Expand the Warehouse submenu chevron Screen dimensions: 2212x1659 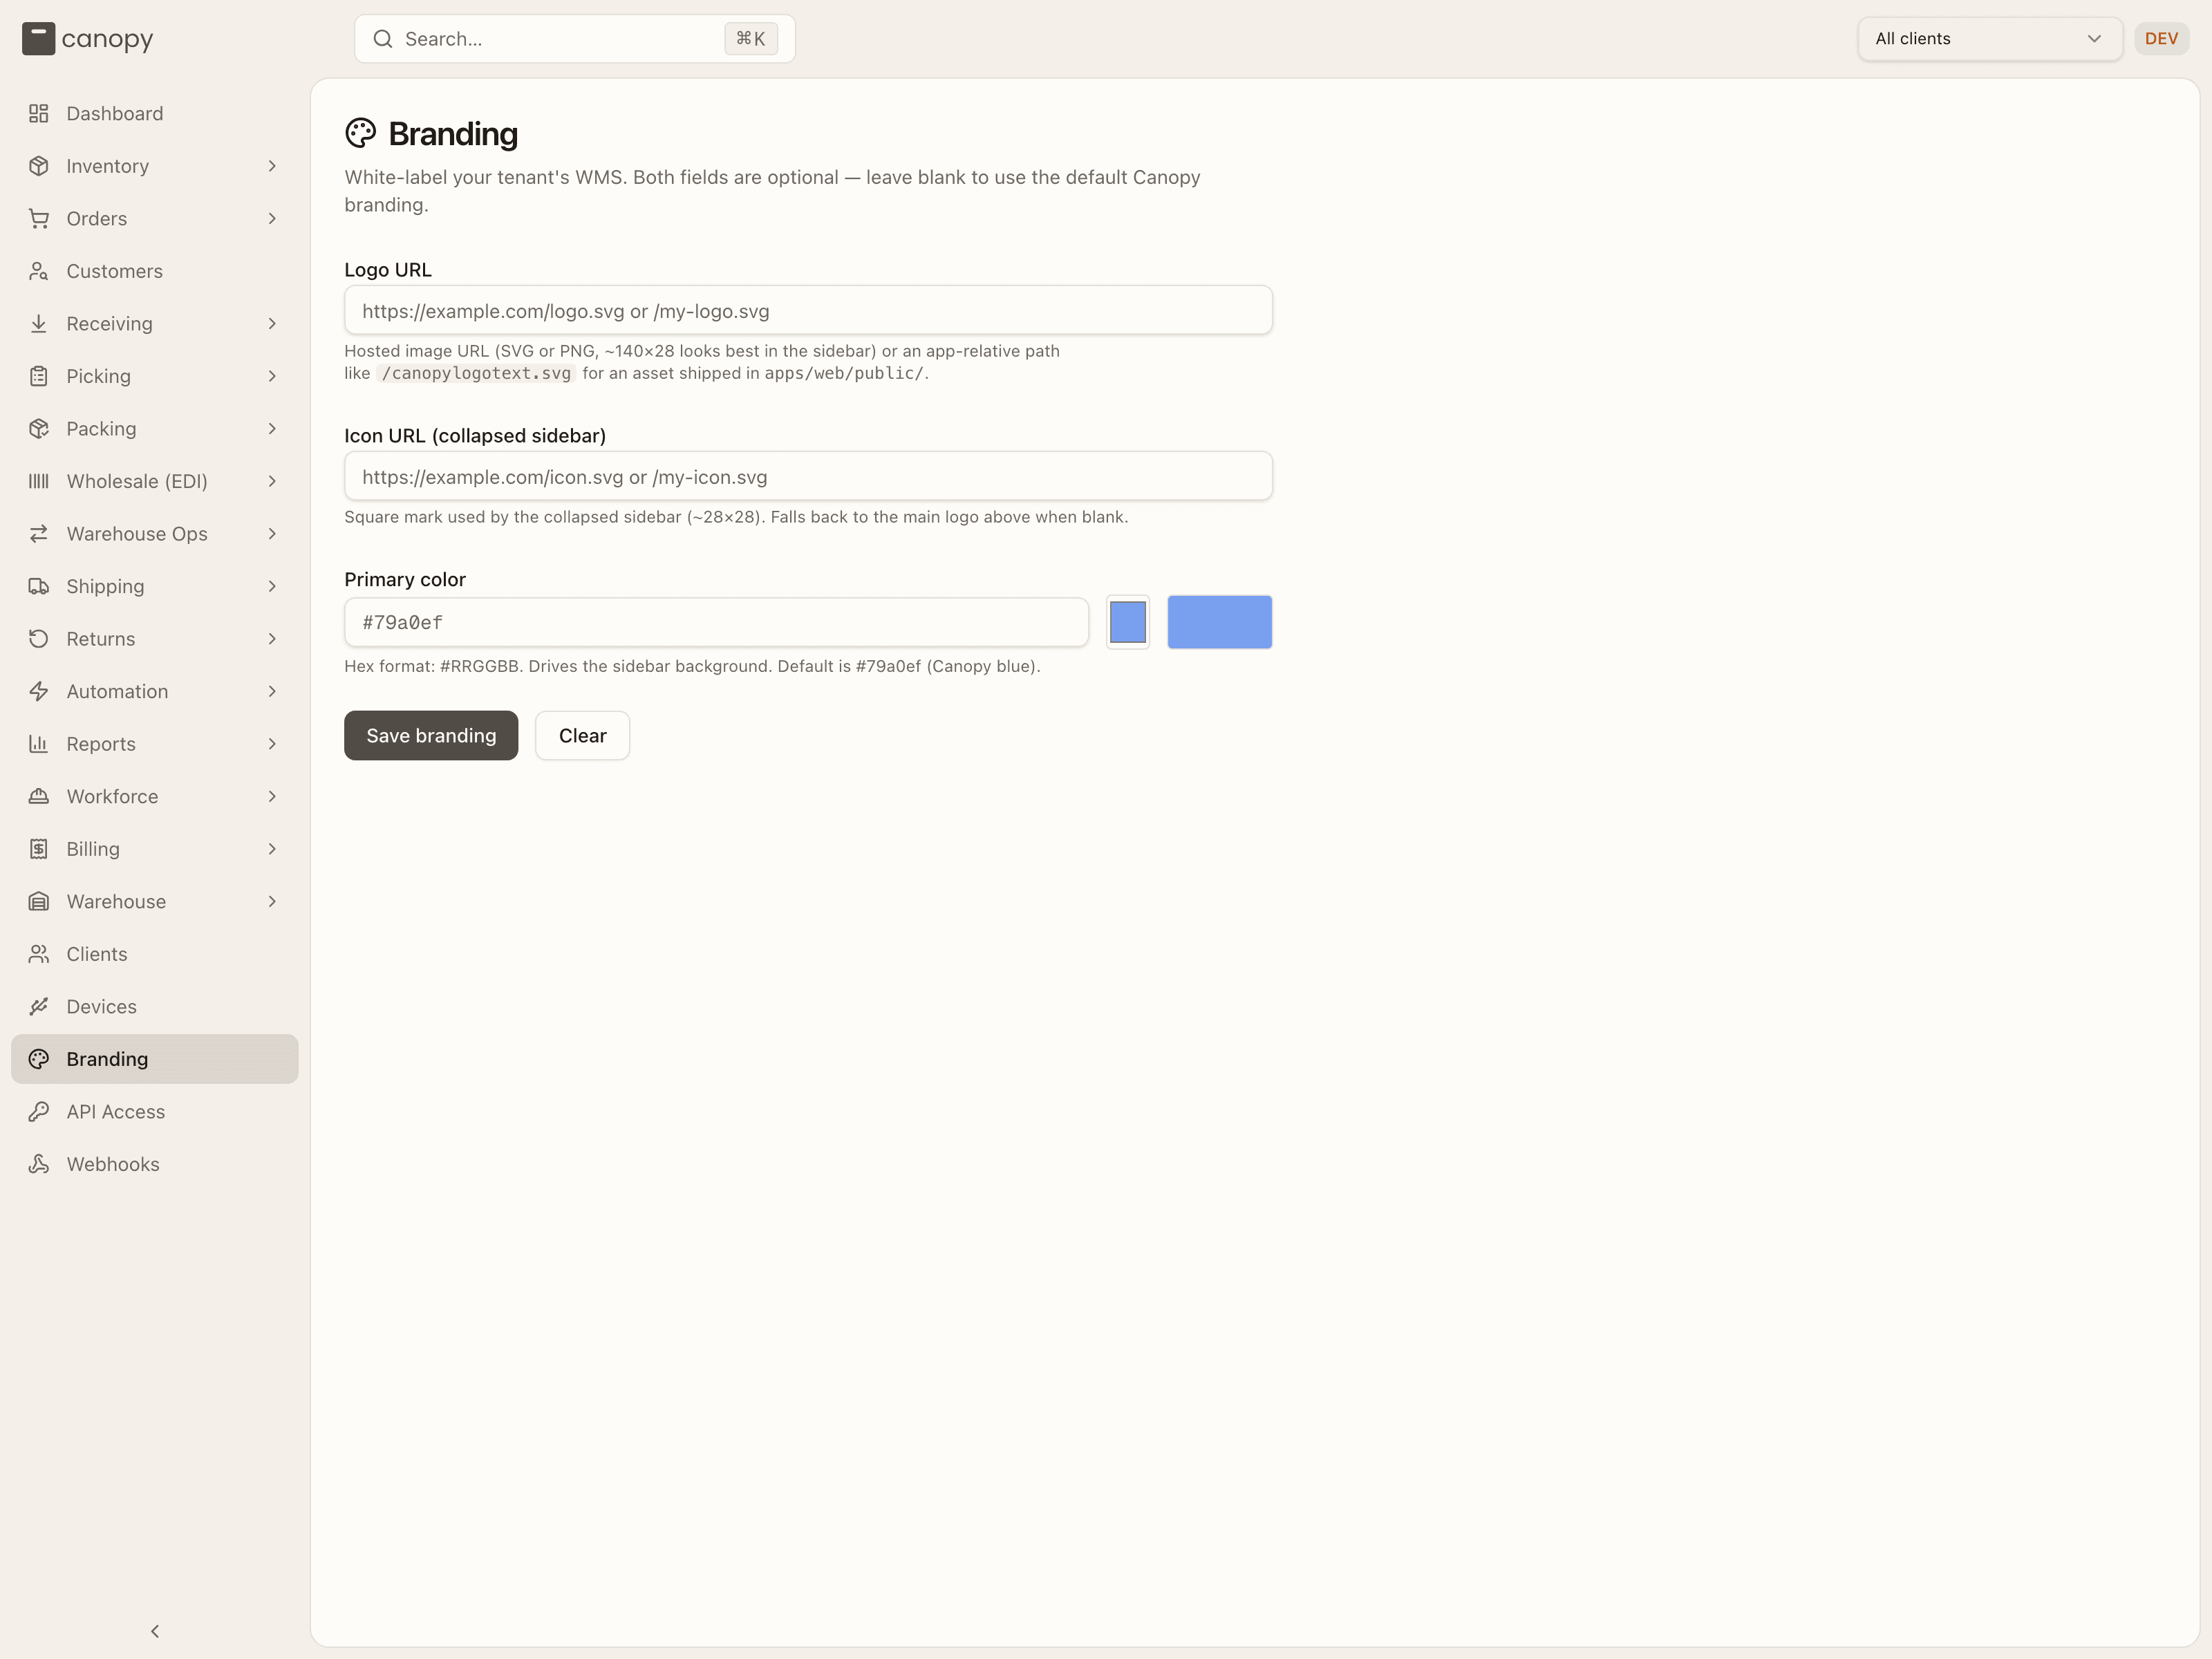(272, 901)
